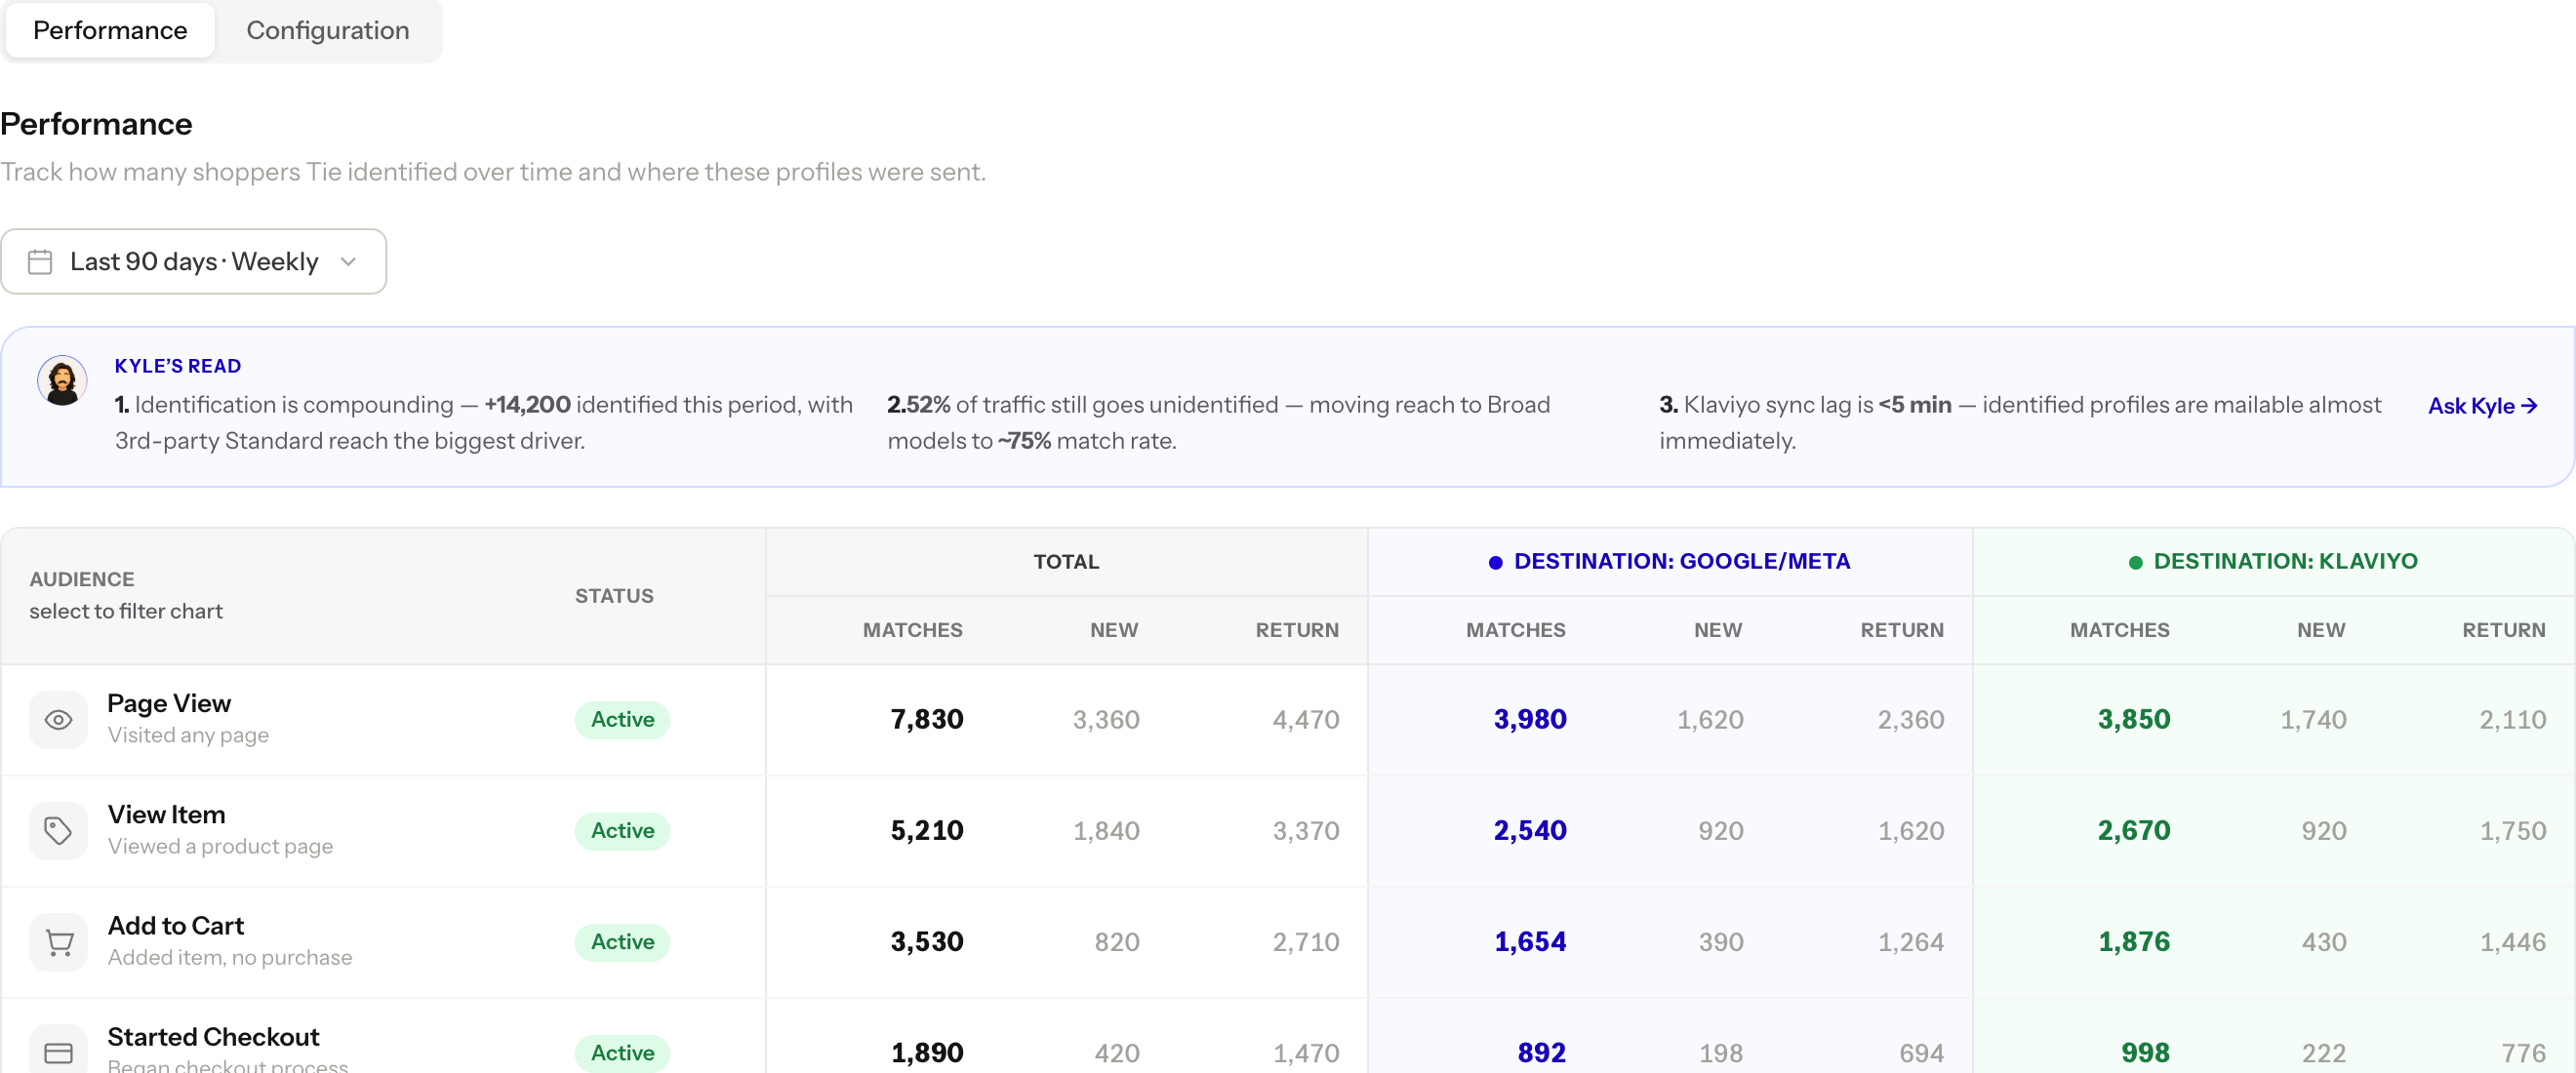Viewport: 2576px width, 1073px height.
Task: Click the calendar icon in date filter
Action: click(x=40, y=262)
